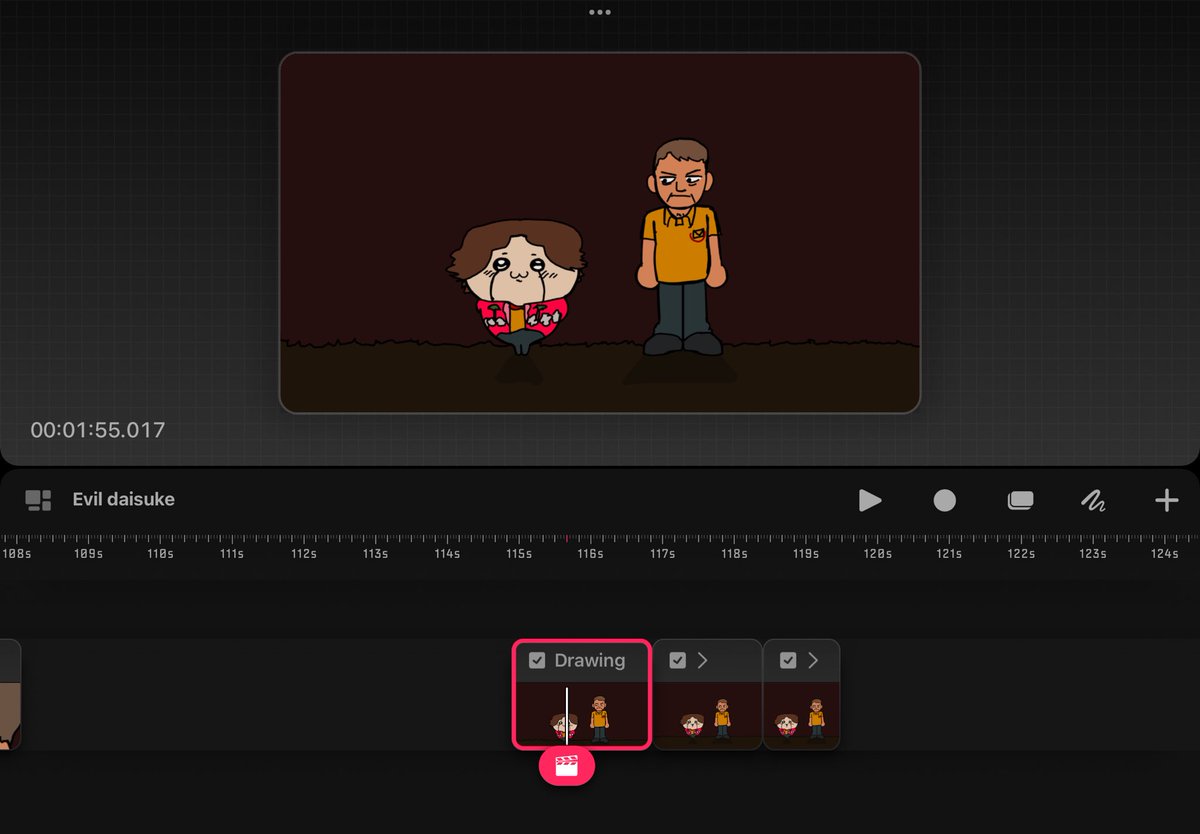
Task: Tap the 113s mark on the ruler
Action: click(376, 553)
